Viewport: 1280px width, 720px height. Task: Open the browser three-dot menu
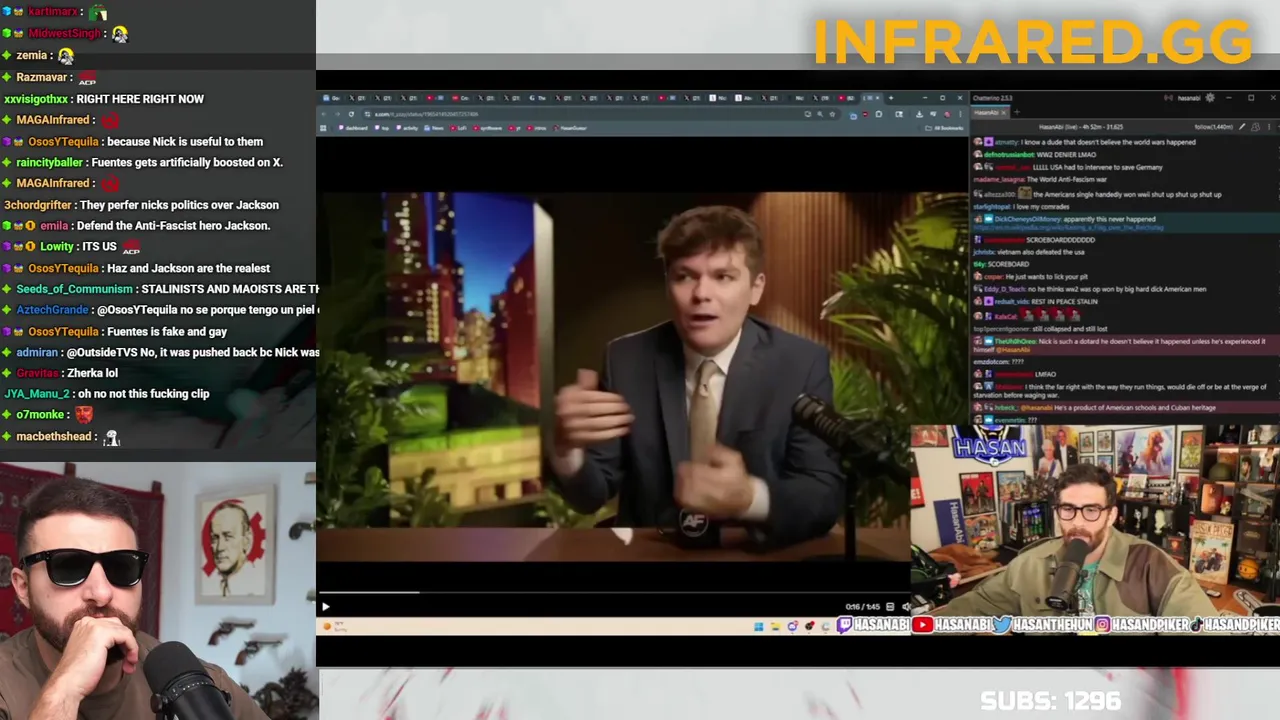(960, 114)
